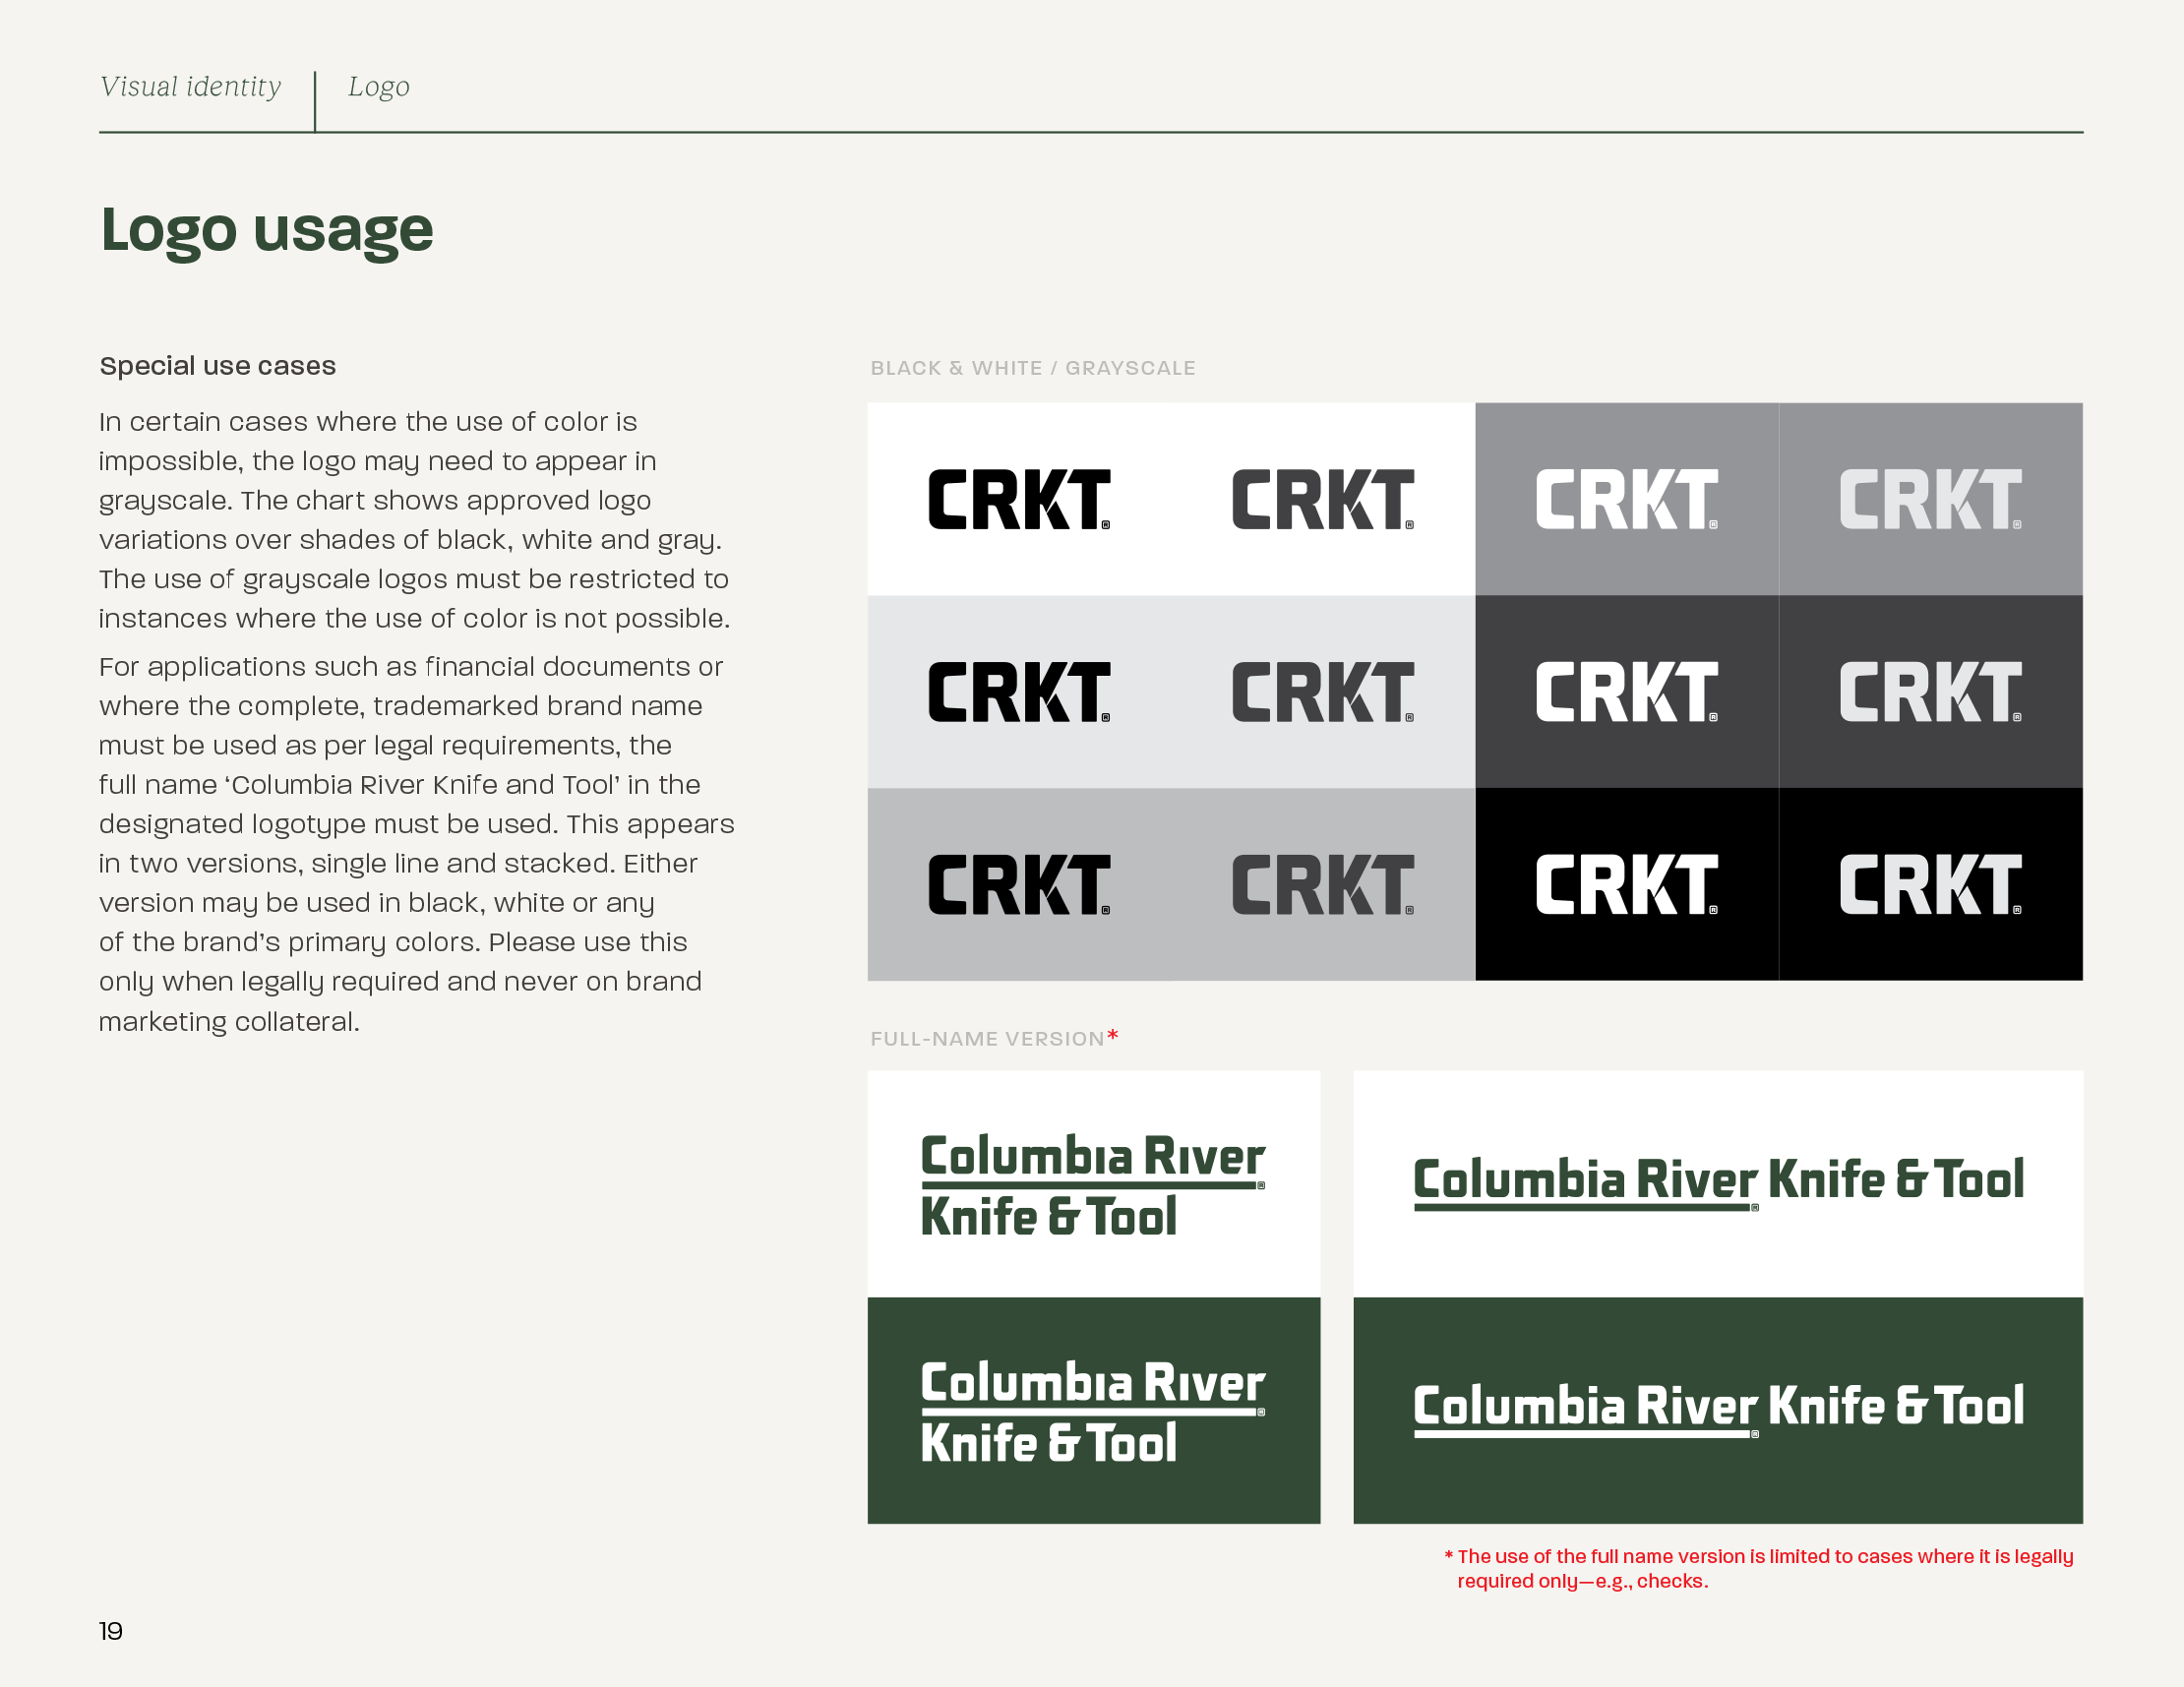The height and width of the screenshot is (1687, 2184).
Task: Pick white CRKT logo on top-row medium gray tile
Action: click(1627, 499)
